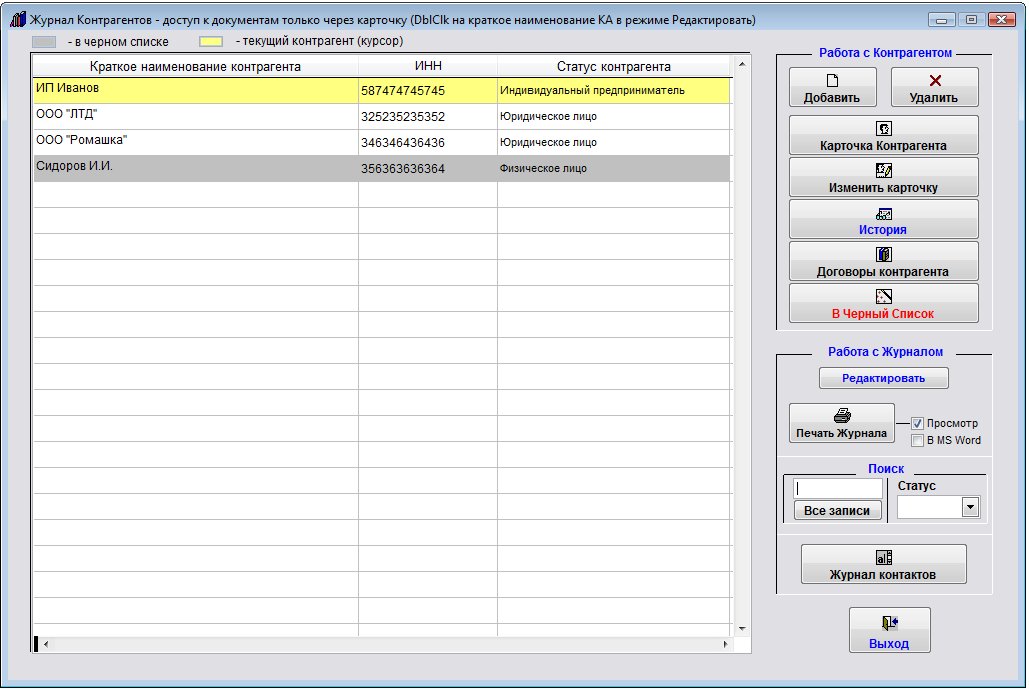Click the Печать Журнала printer button
The width and height of the screenshot is (1029, 690).
tap(841, 423)
